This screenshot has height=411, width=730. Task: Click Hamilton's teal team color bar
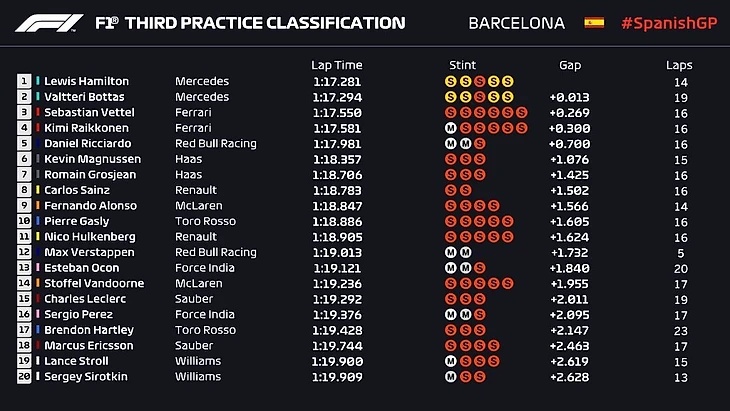pyautogui.click(x=38, y=81)
